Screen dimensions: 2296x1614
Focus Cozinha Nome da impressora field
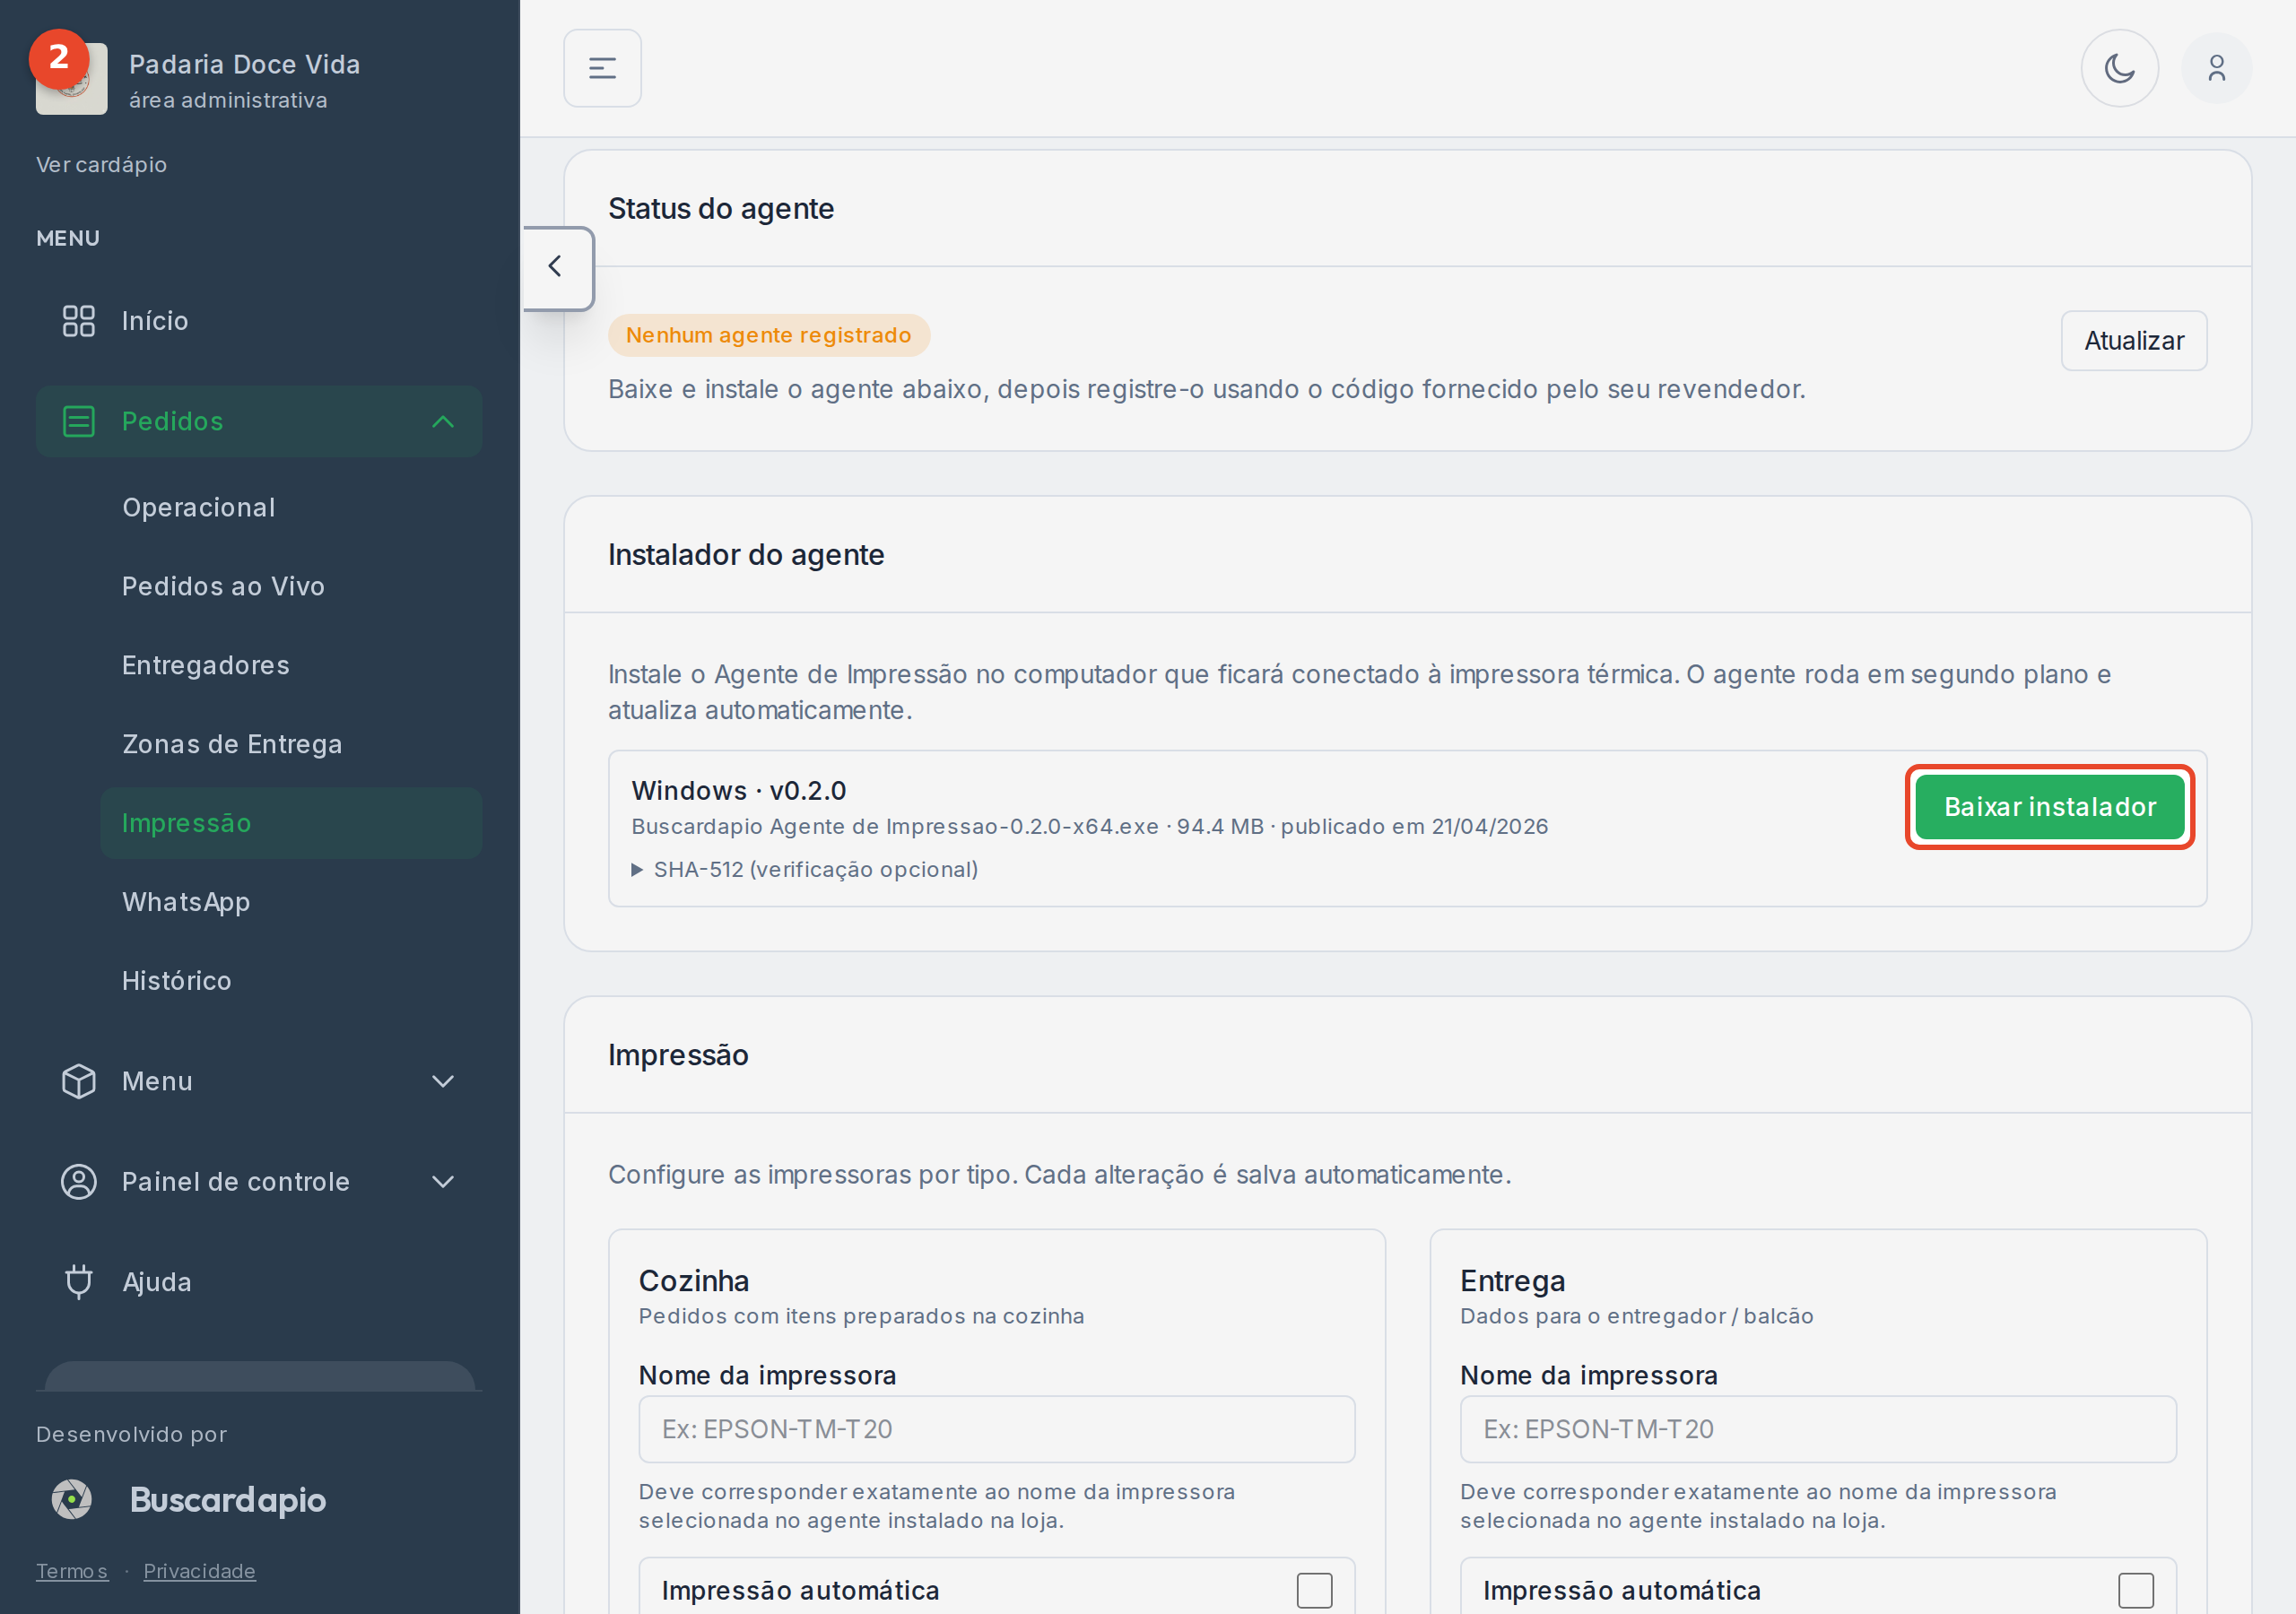[x=997, y=1429]
